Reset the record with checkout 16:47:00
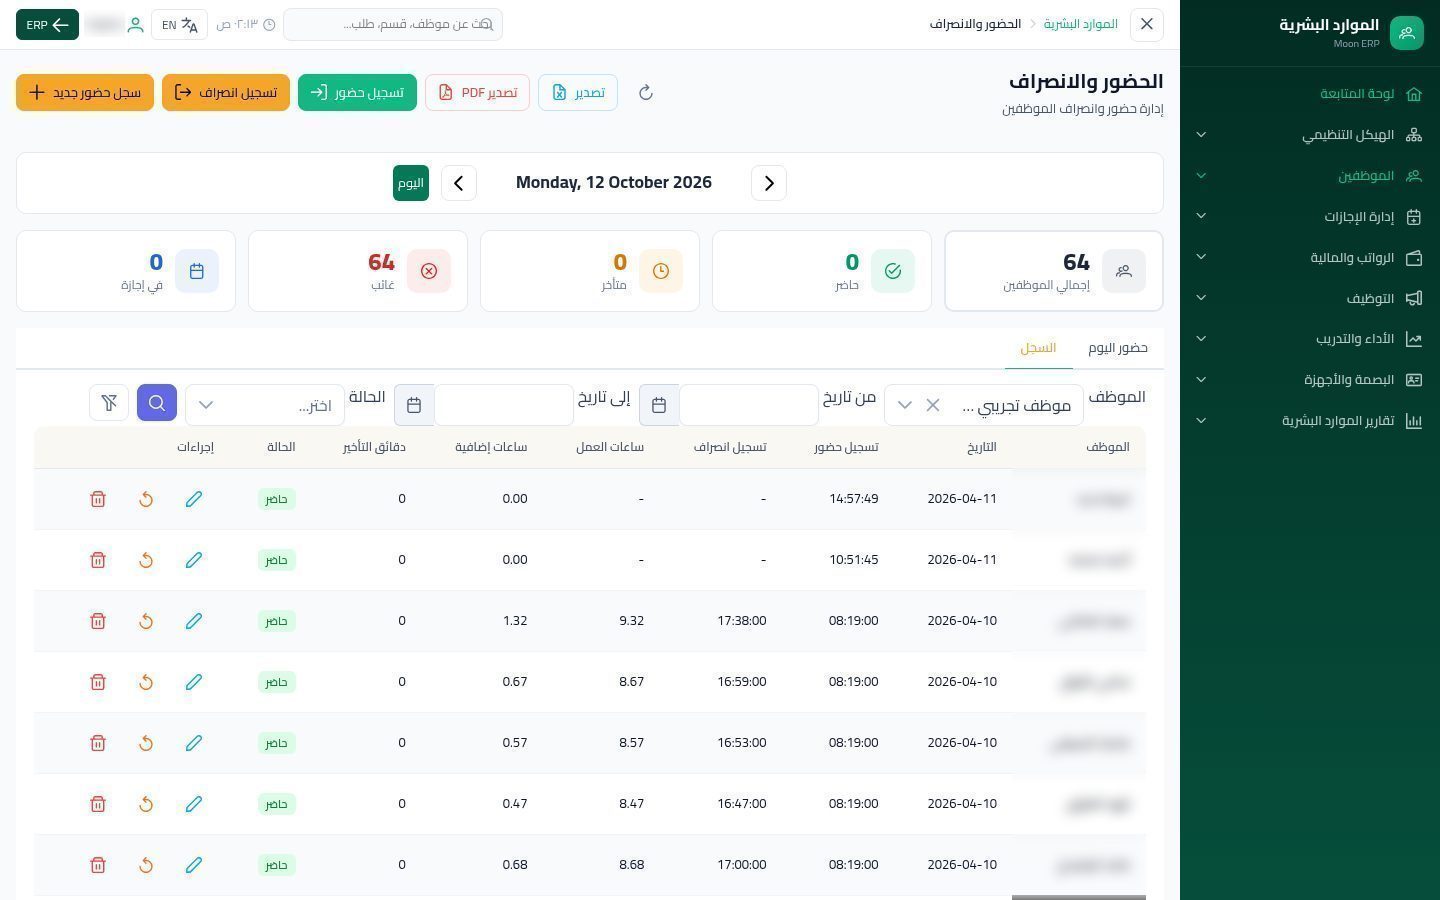 (x=146, y=804)
